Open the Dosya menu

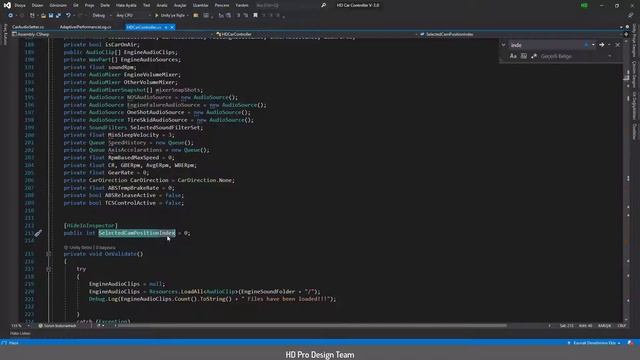20,5
